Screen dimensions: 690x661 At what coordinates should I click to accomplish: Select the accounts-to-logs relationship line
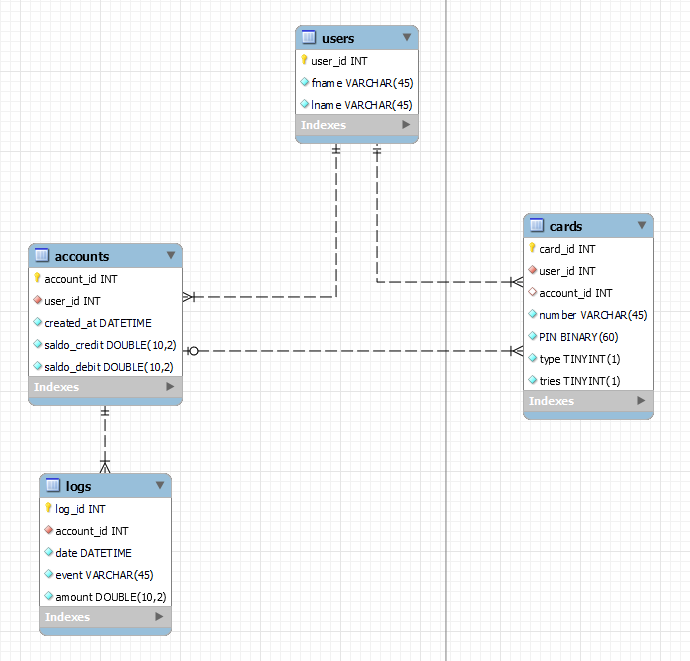pyautogui.click(x=105, y=439)
